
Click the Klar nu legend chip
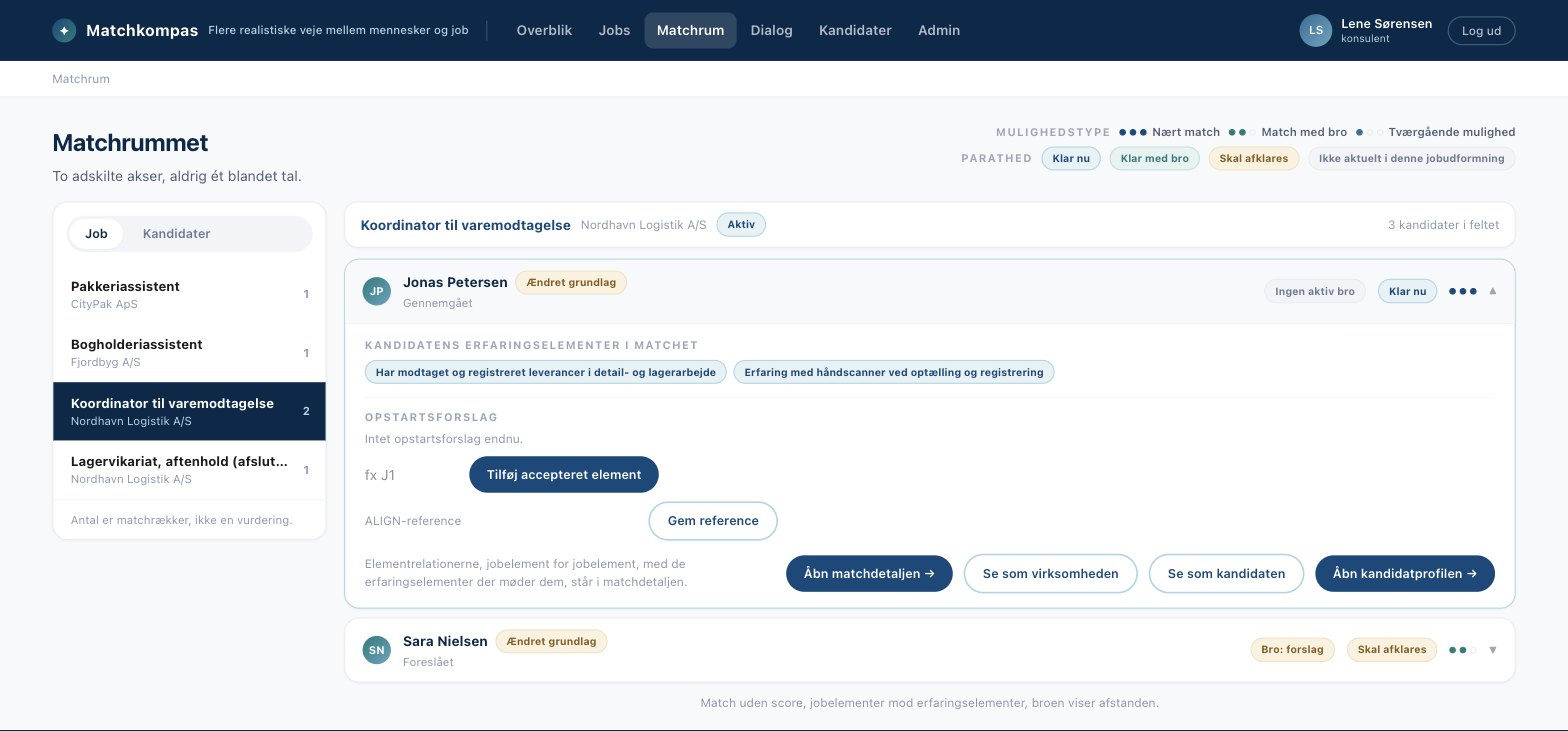[1071, 158]
